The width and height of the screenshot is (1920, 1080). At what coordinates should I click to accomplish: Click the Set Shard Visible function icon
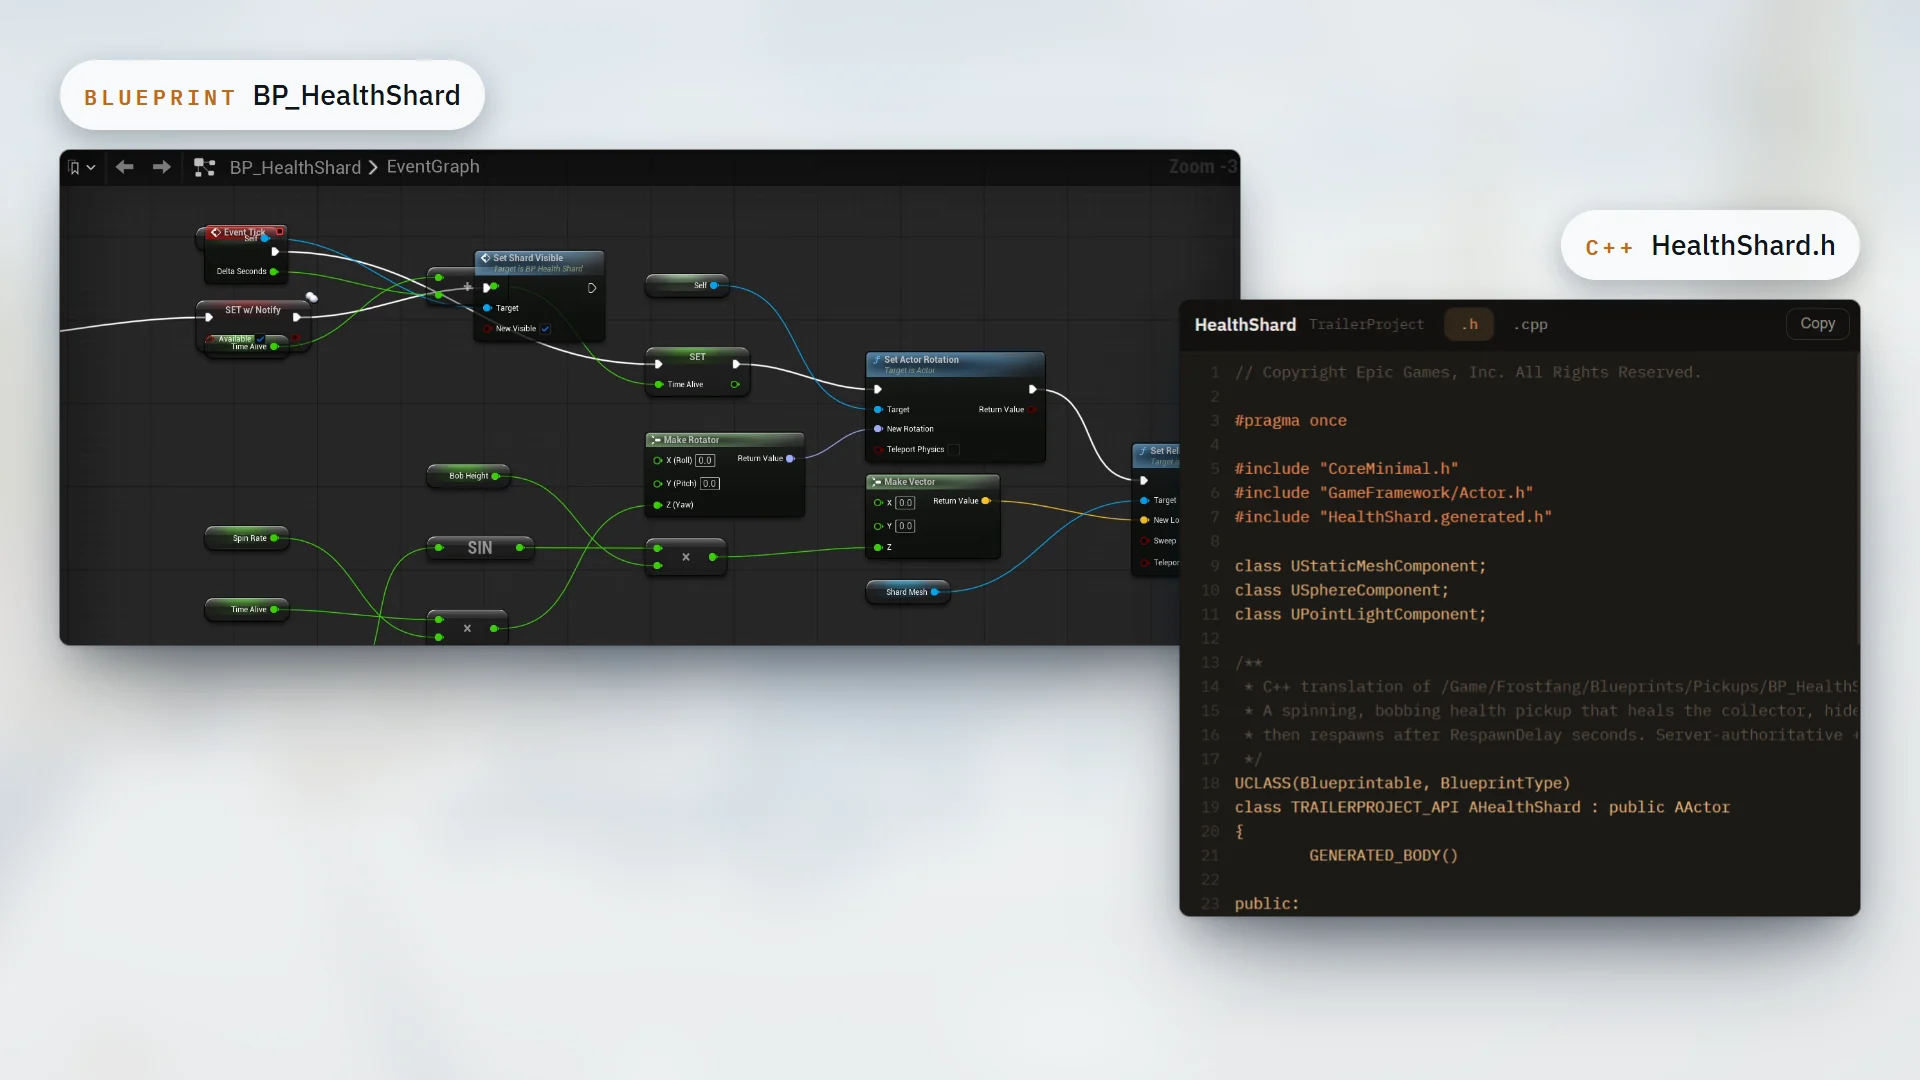pos(485,258)
